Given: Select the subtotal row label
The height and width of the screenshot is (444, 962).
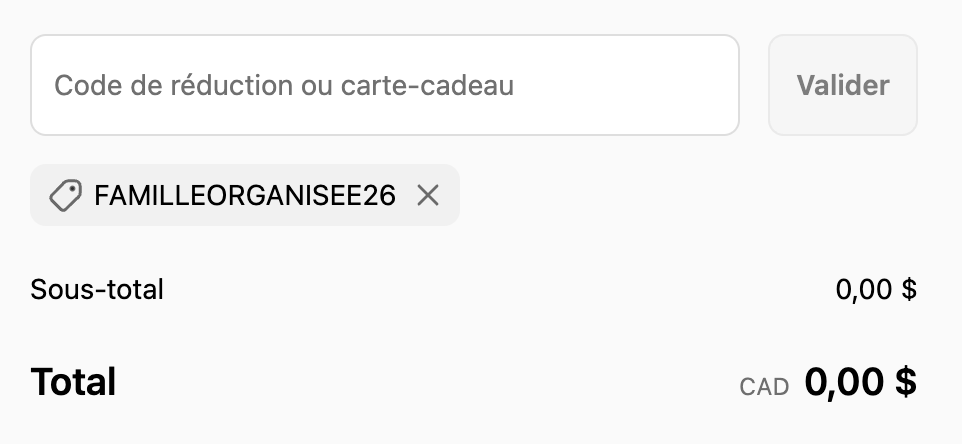Looking at the screenshot, I should tap(97, 290).
